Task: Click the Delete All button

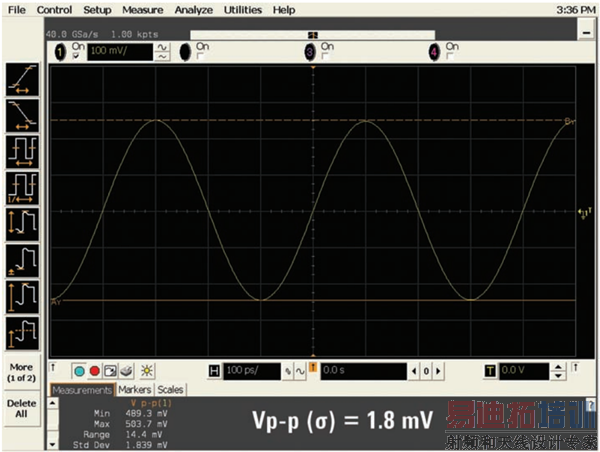Action: [x=22, y=408]
